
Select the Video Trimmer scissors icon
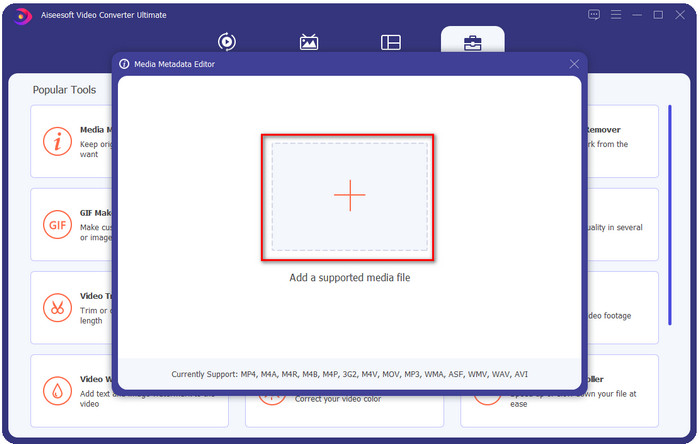coord(57,306)
